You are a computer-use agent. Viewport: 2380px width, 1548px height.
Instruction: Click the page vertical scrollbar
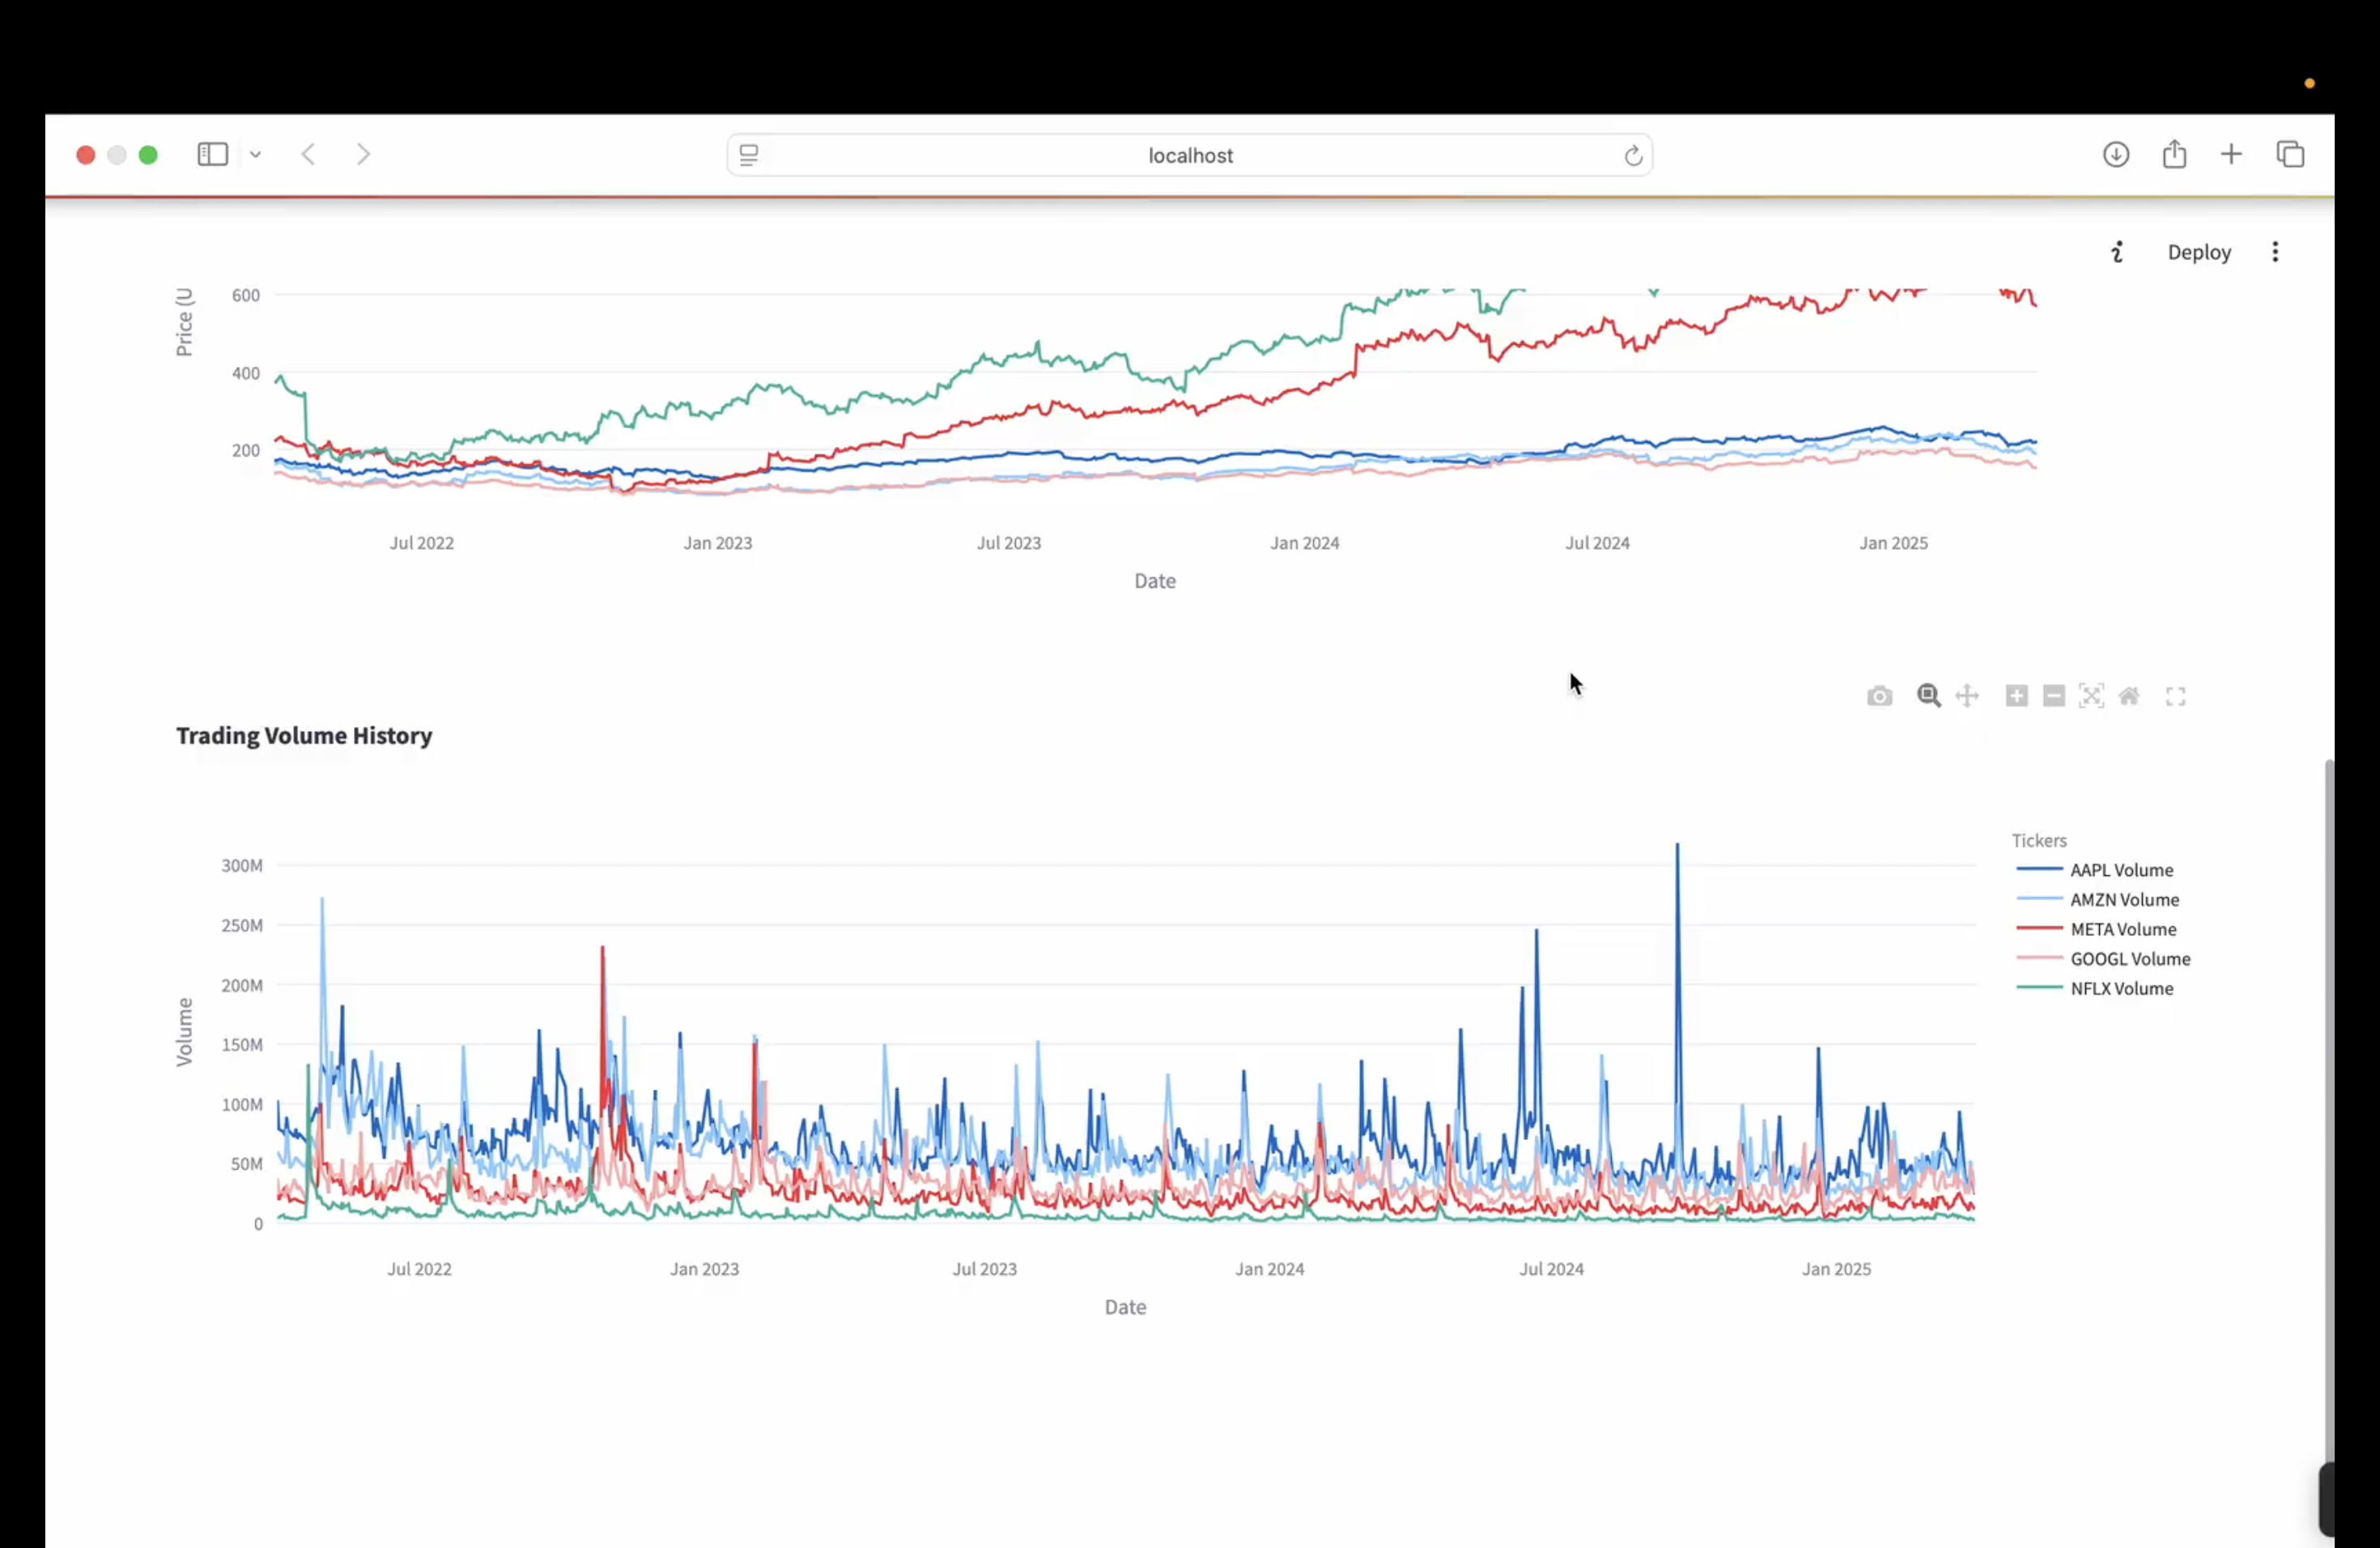[x=2329, y=1100]
